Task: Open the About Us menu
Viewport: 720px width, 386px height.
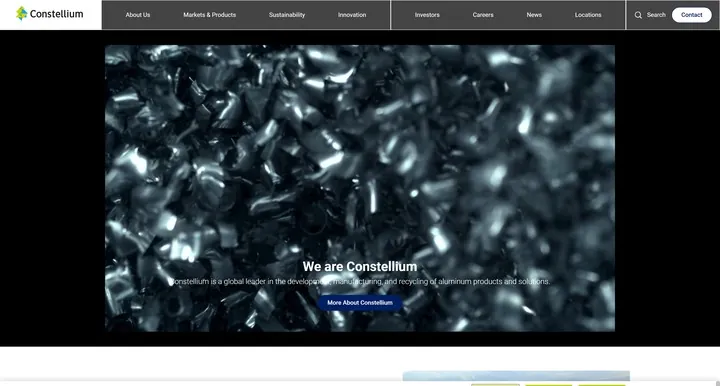Action: 138,15
